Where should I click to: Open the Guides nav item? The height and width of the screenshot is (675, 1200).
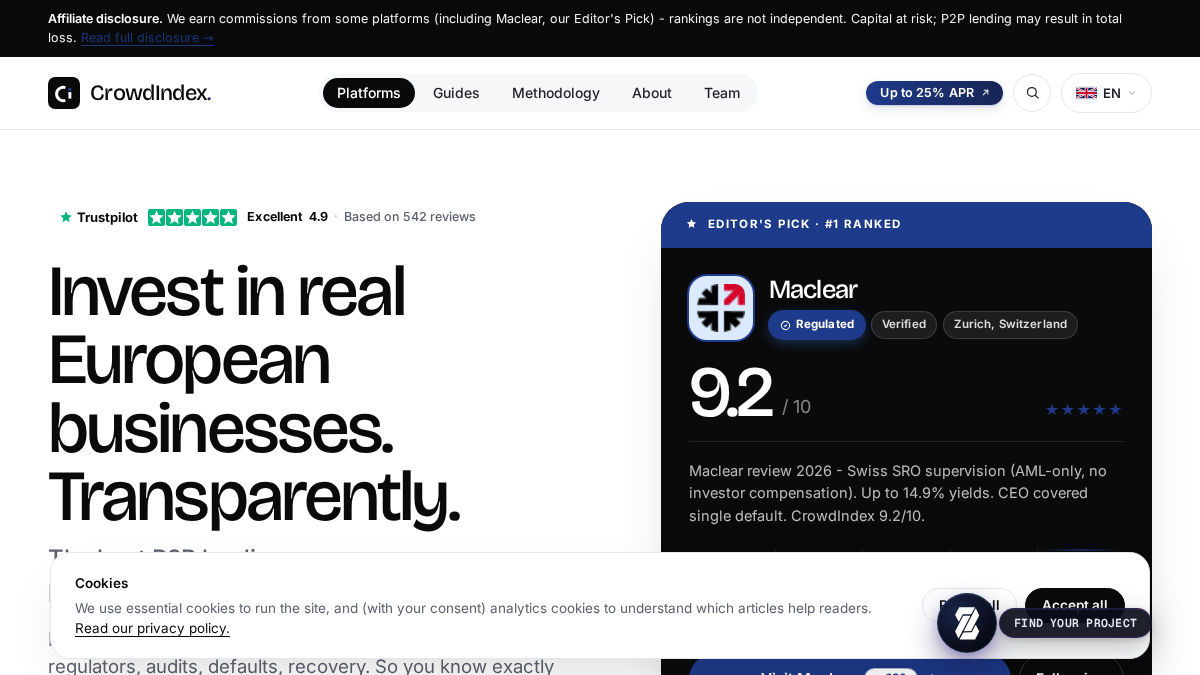click(x=456, y=93)
